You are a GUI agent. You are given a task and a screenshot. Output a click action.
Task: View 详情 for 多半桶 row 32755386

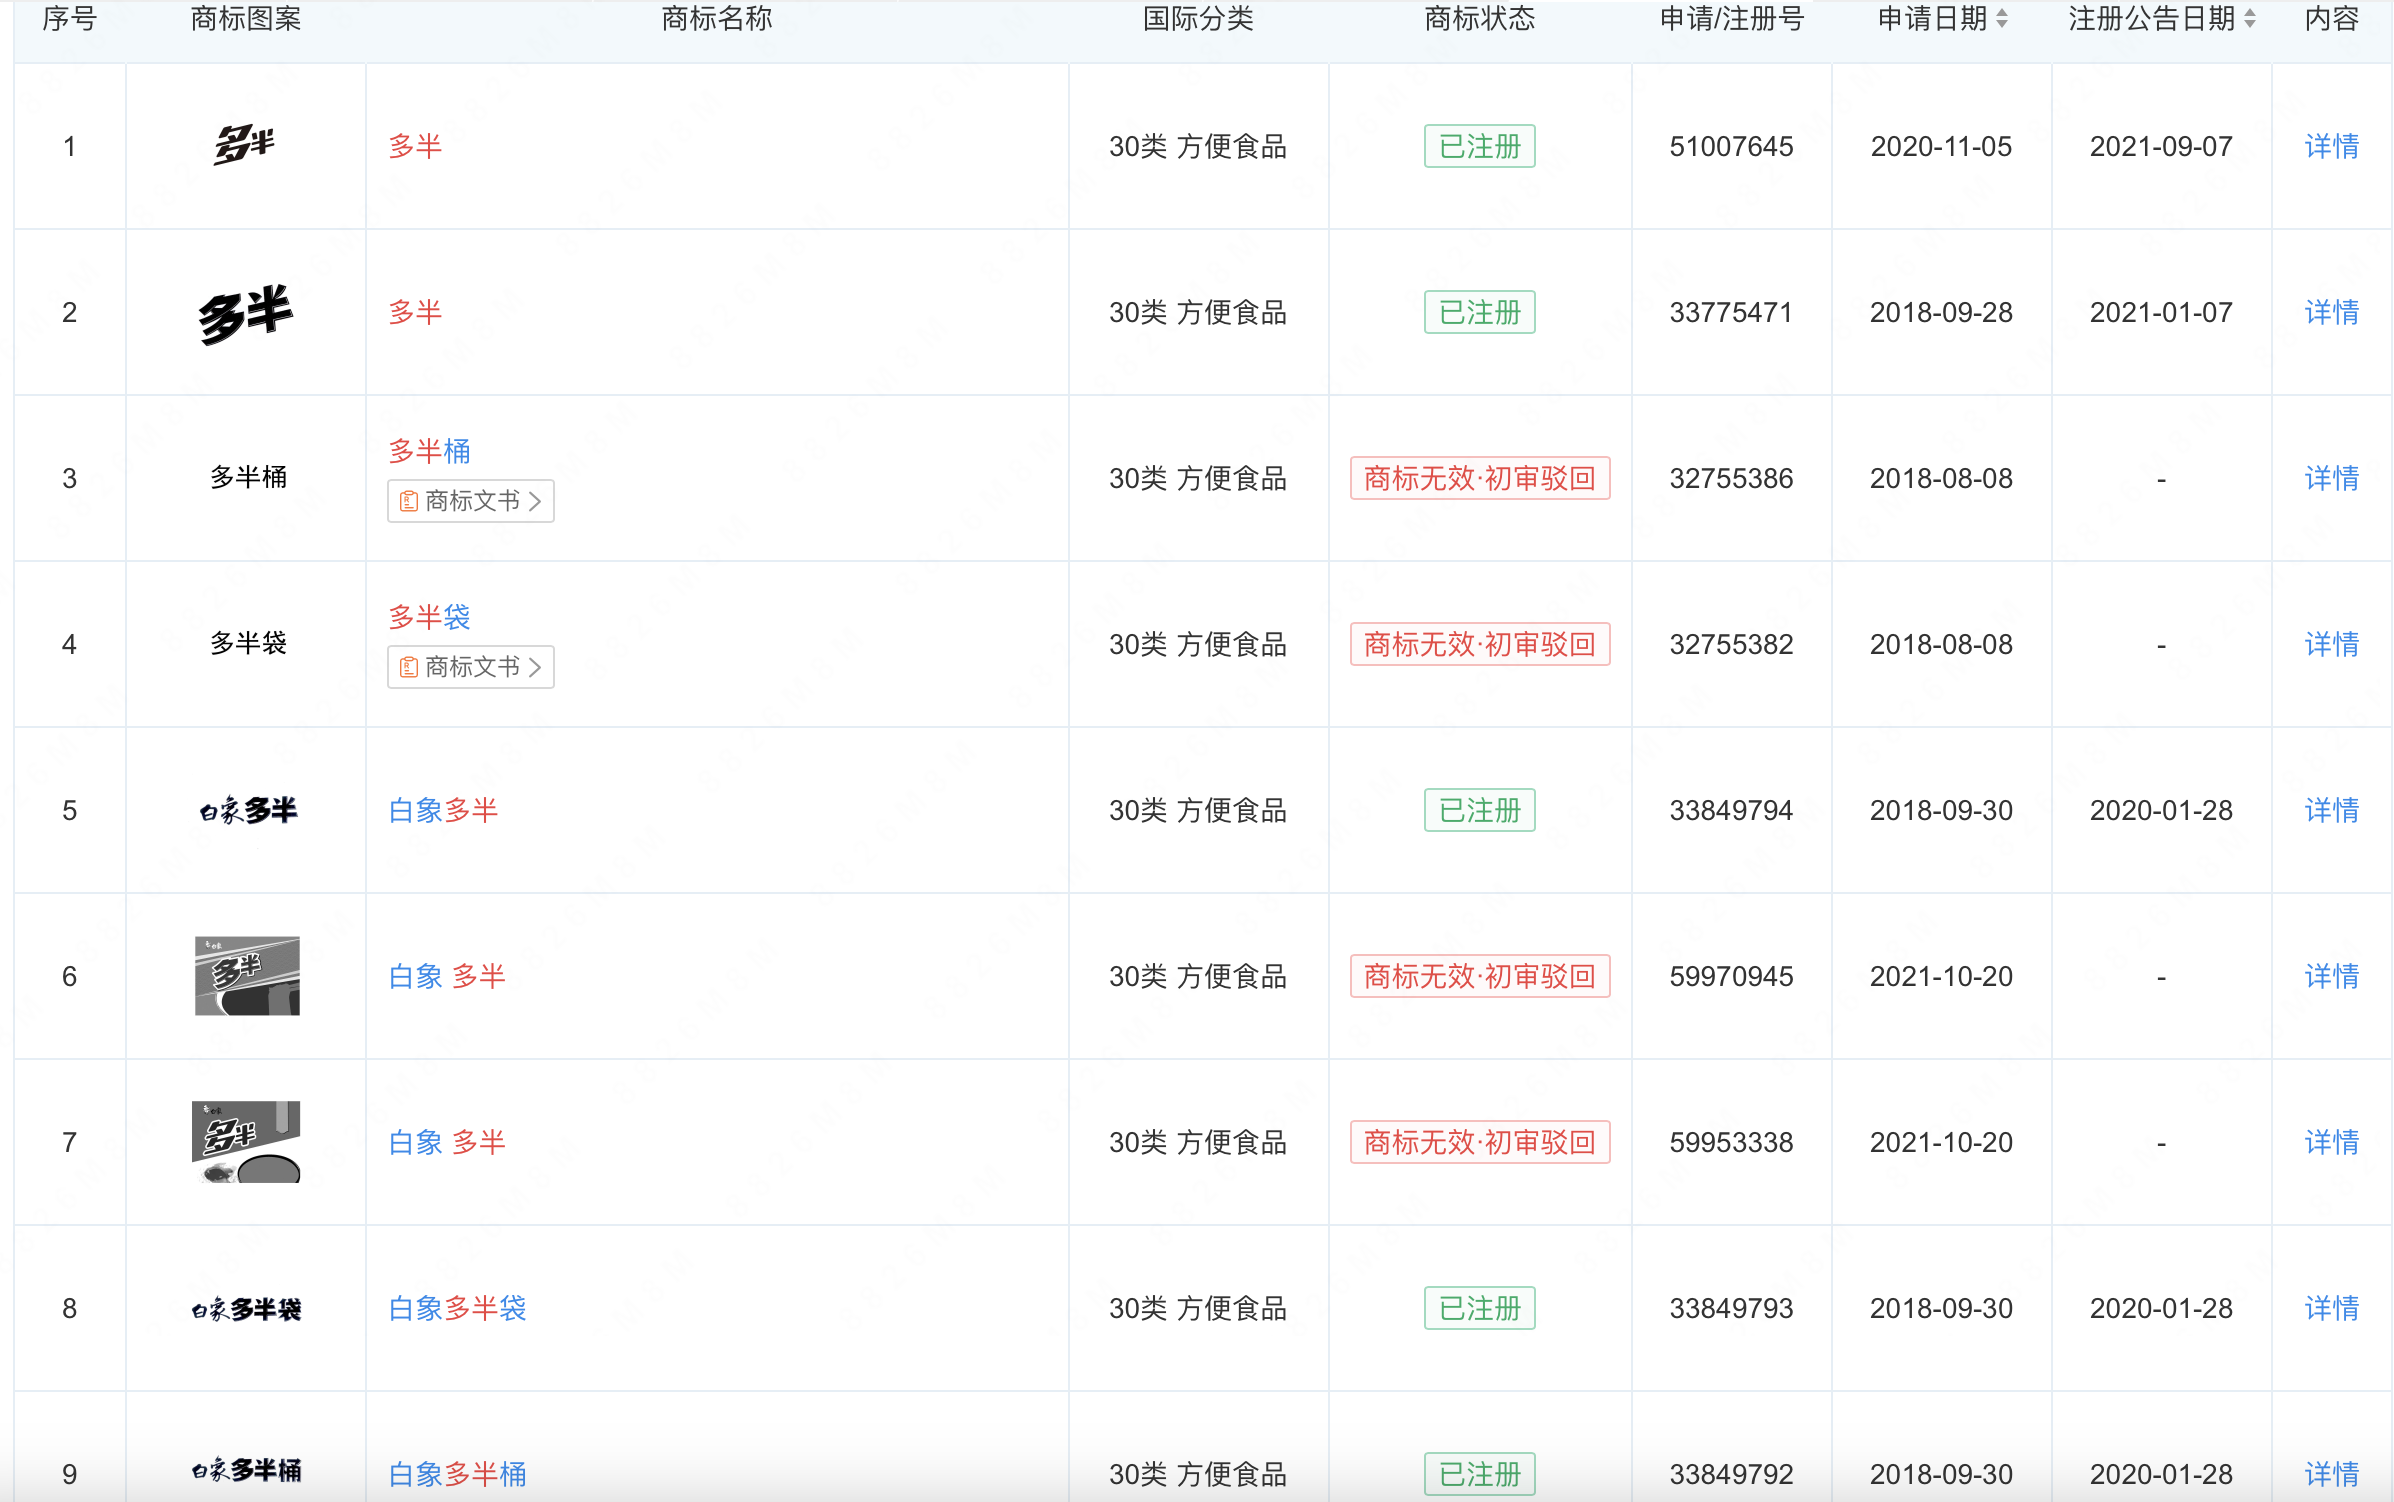pos(2331,479)
